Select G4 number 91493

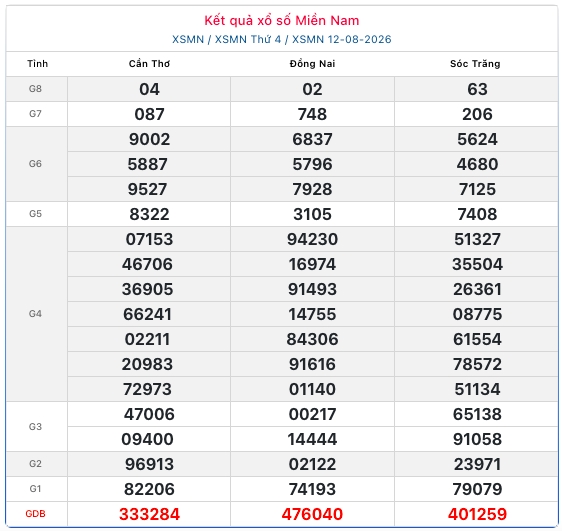[x=312, y=289]
